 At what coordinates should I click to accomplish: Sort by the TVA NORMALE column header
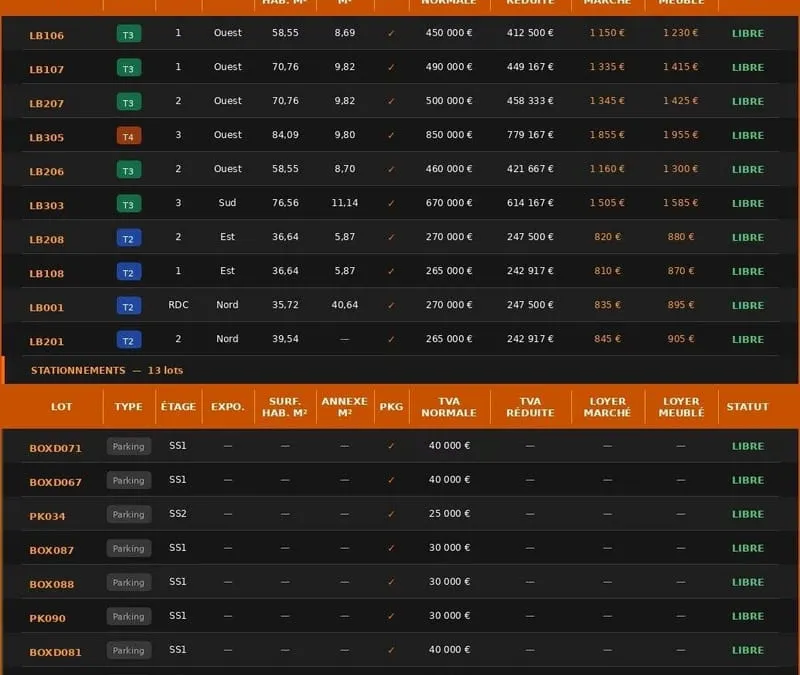(x=449, y=407)
